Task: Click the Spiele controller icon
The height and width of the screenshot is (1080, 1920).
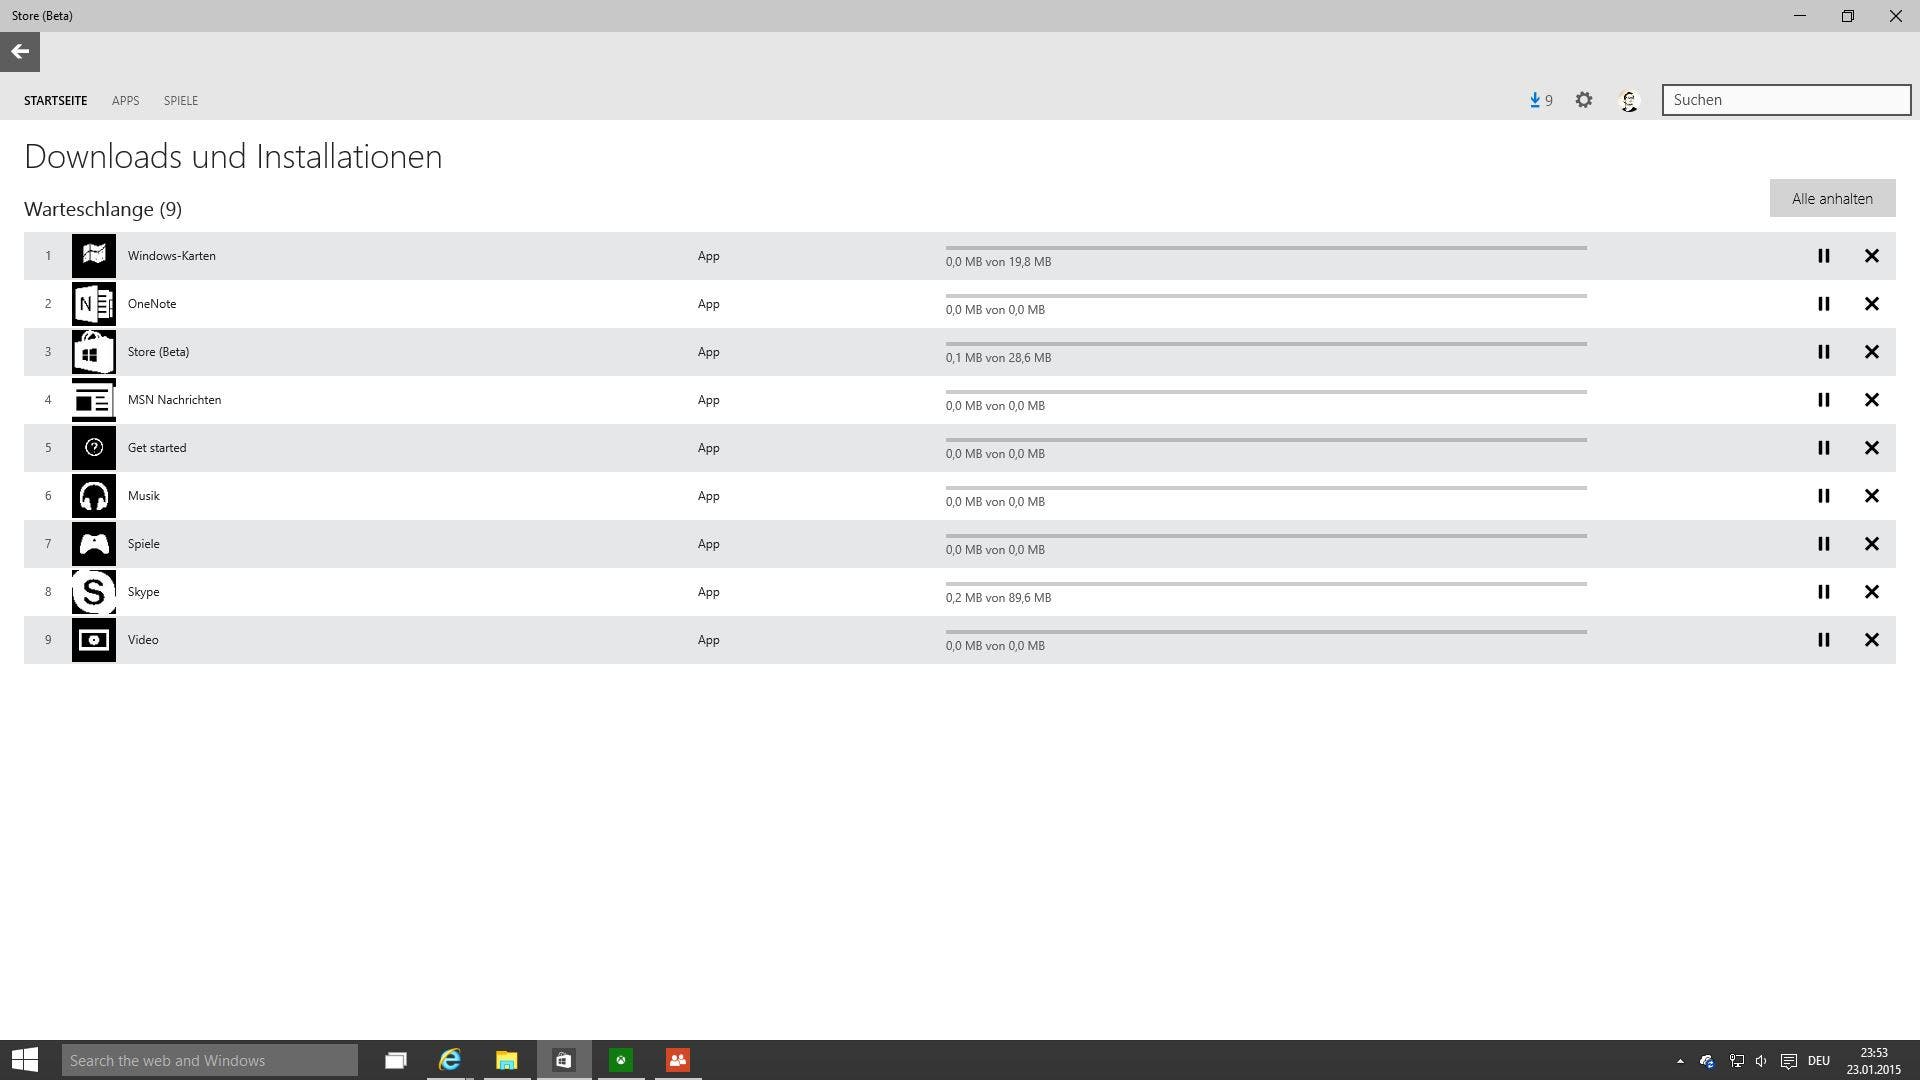Action: 94,544
